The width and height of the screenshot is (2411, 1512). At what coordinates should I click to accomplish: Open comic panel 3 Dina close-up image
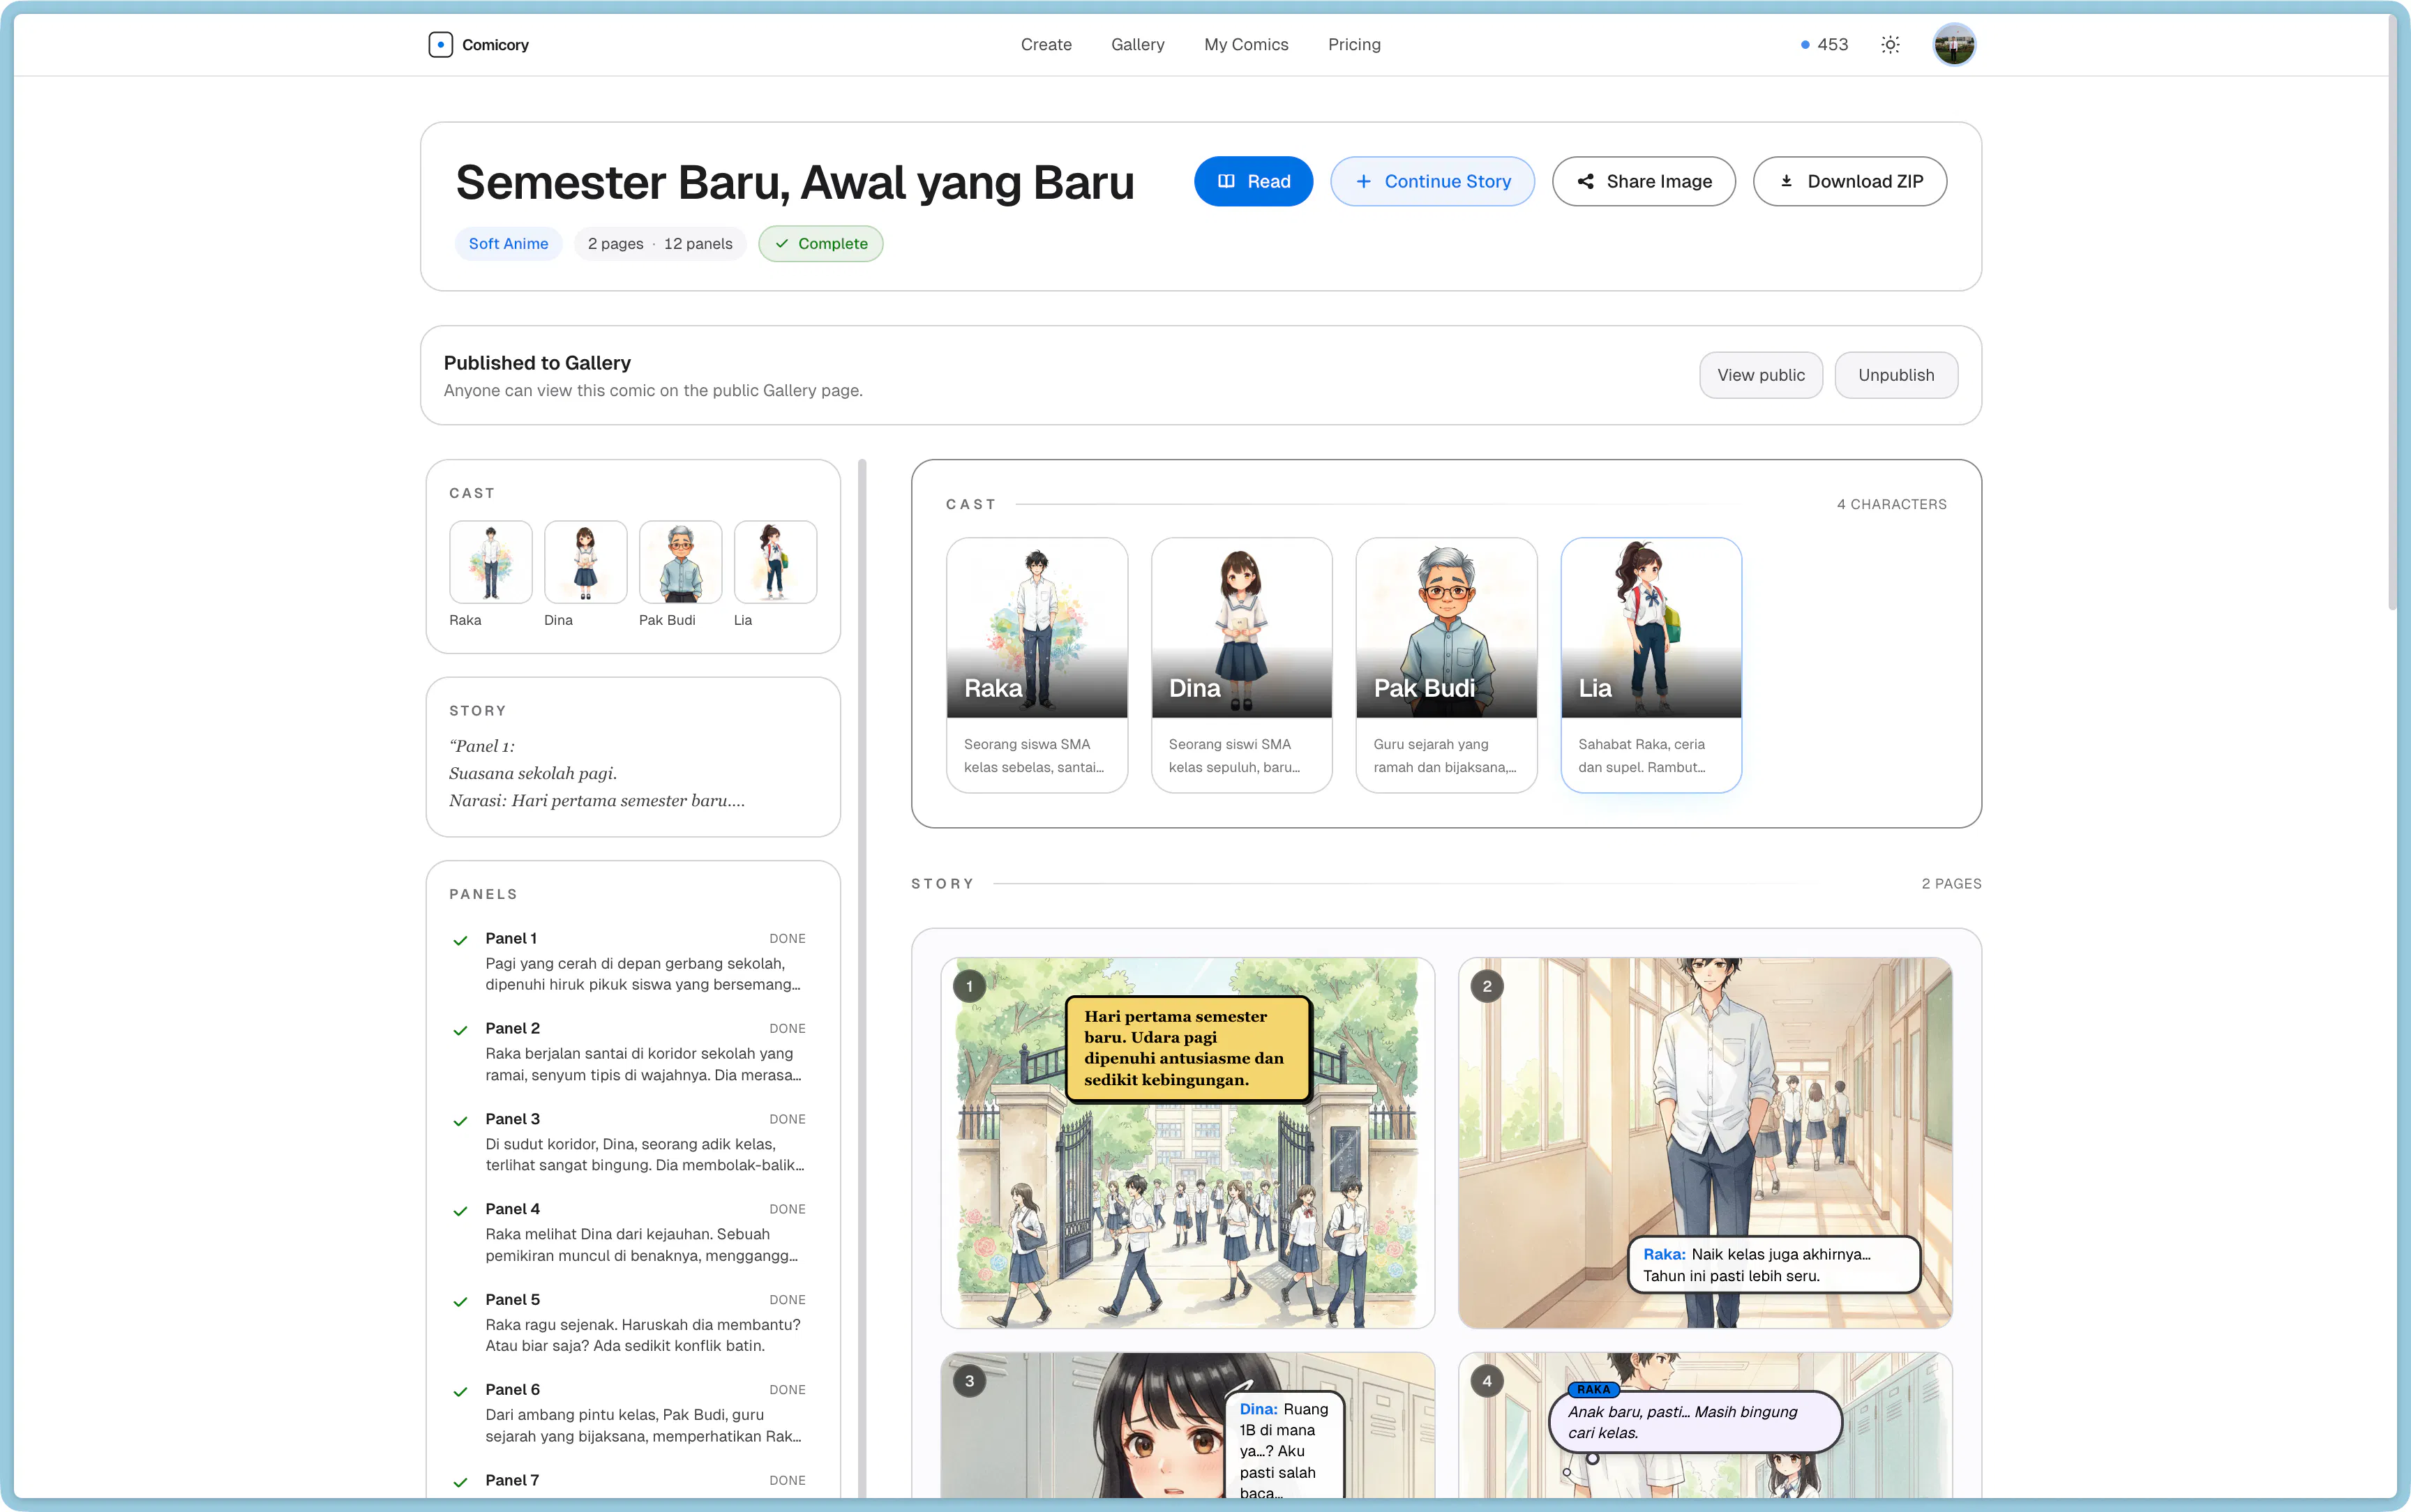point(1187,1425)
